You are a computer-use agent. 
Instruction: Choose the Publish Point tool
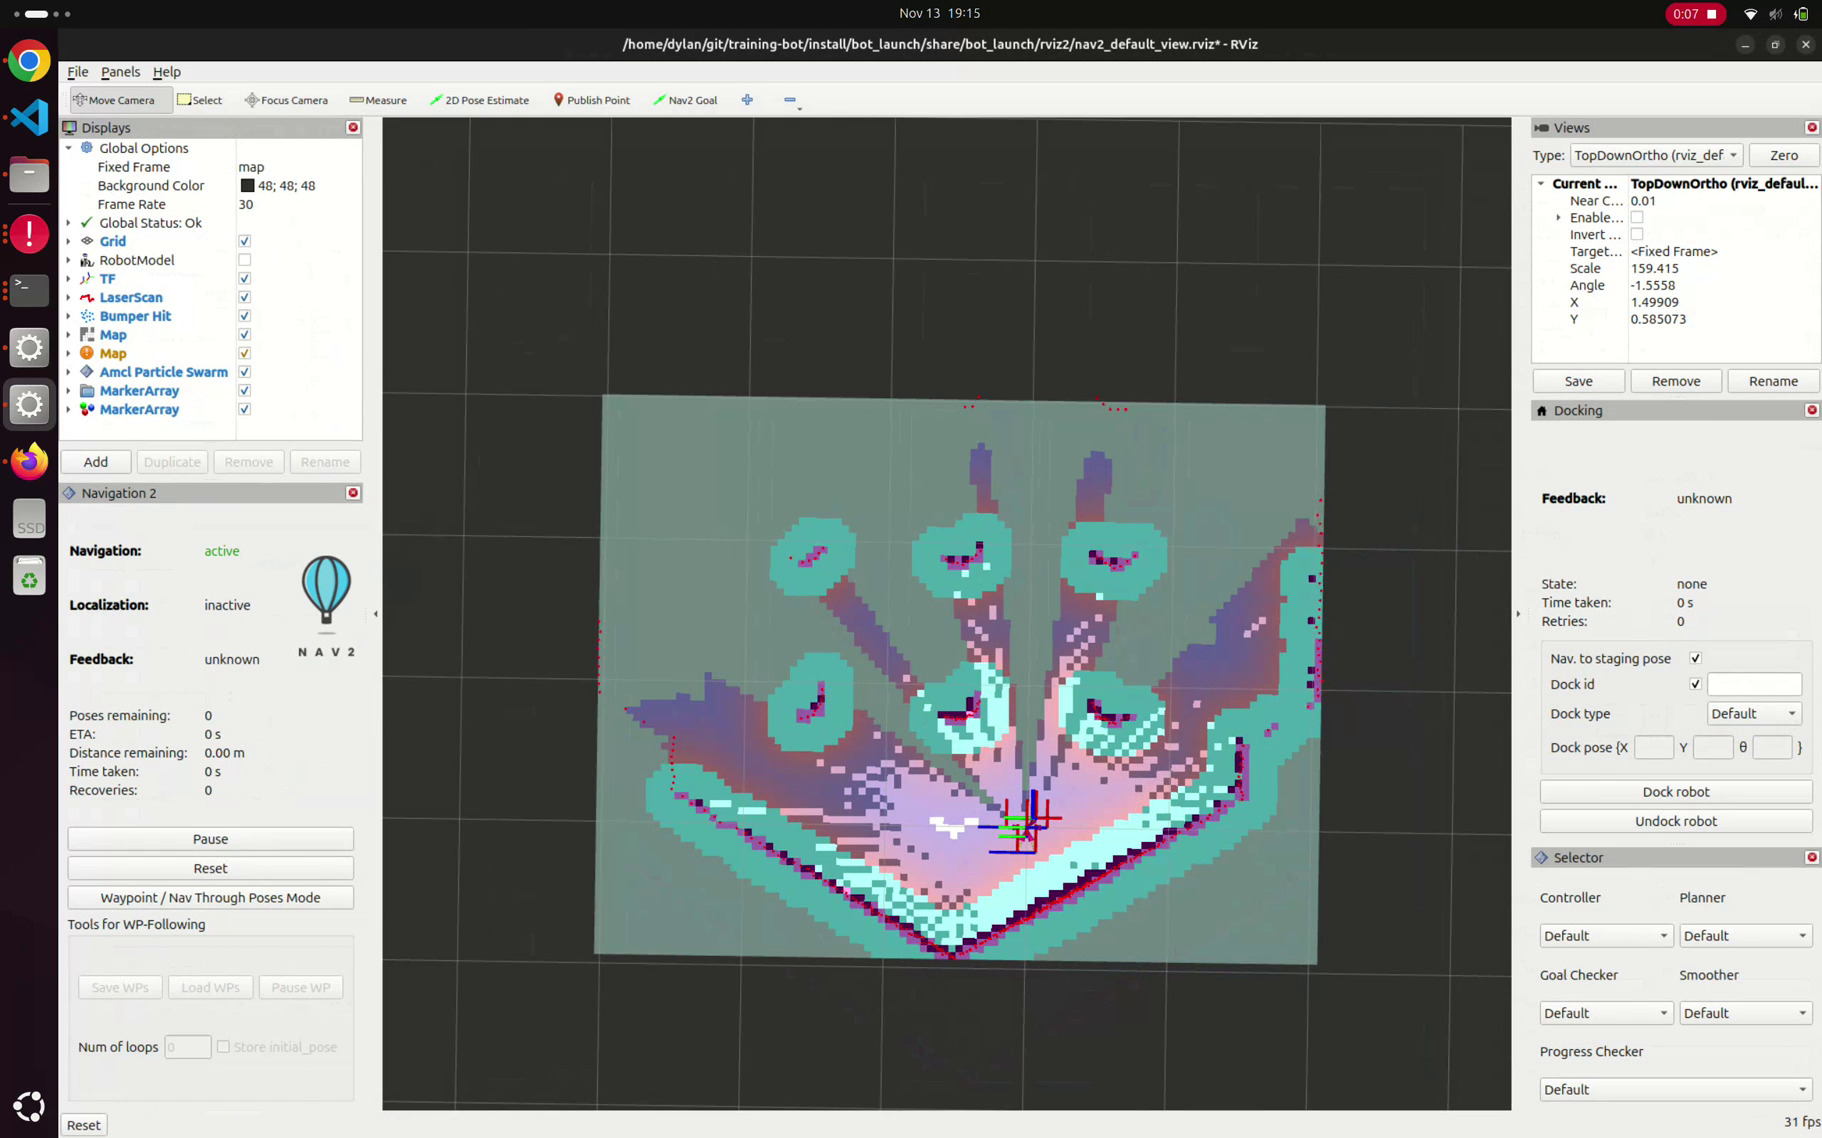click(591, 100)
